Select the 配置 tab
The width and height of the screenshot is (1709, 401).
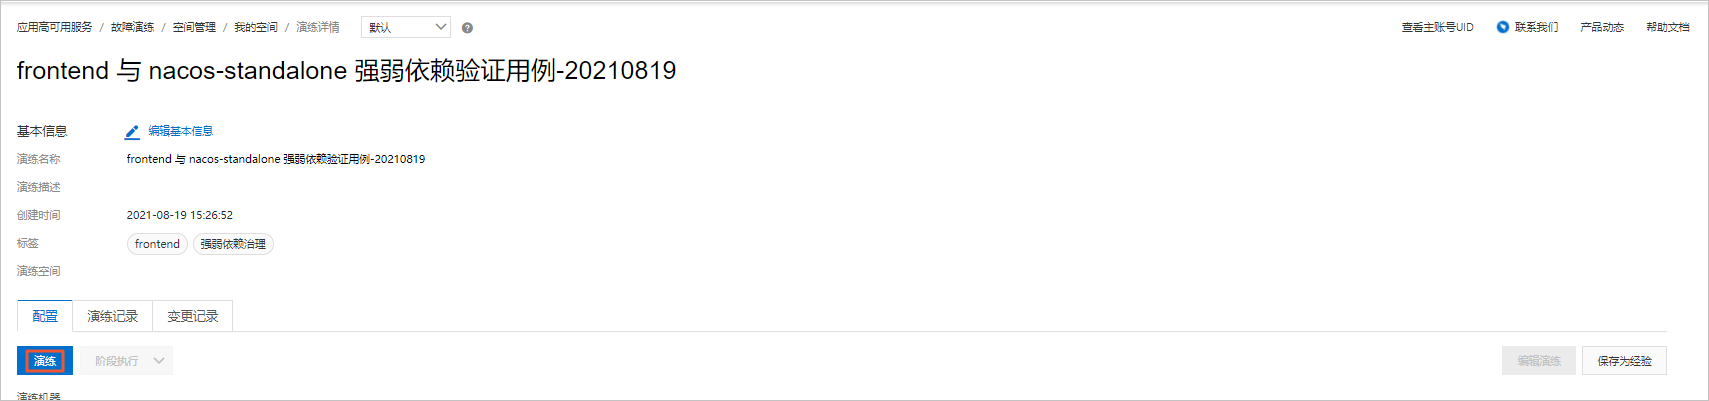(x=45, y=316)
